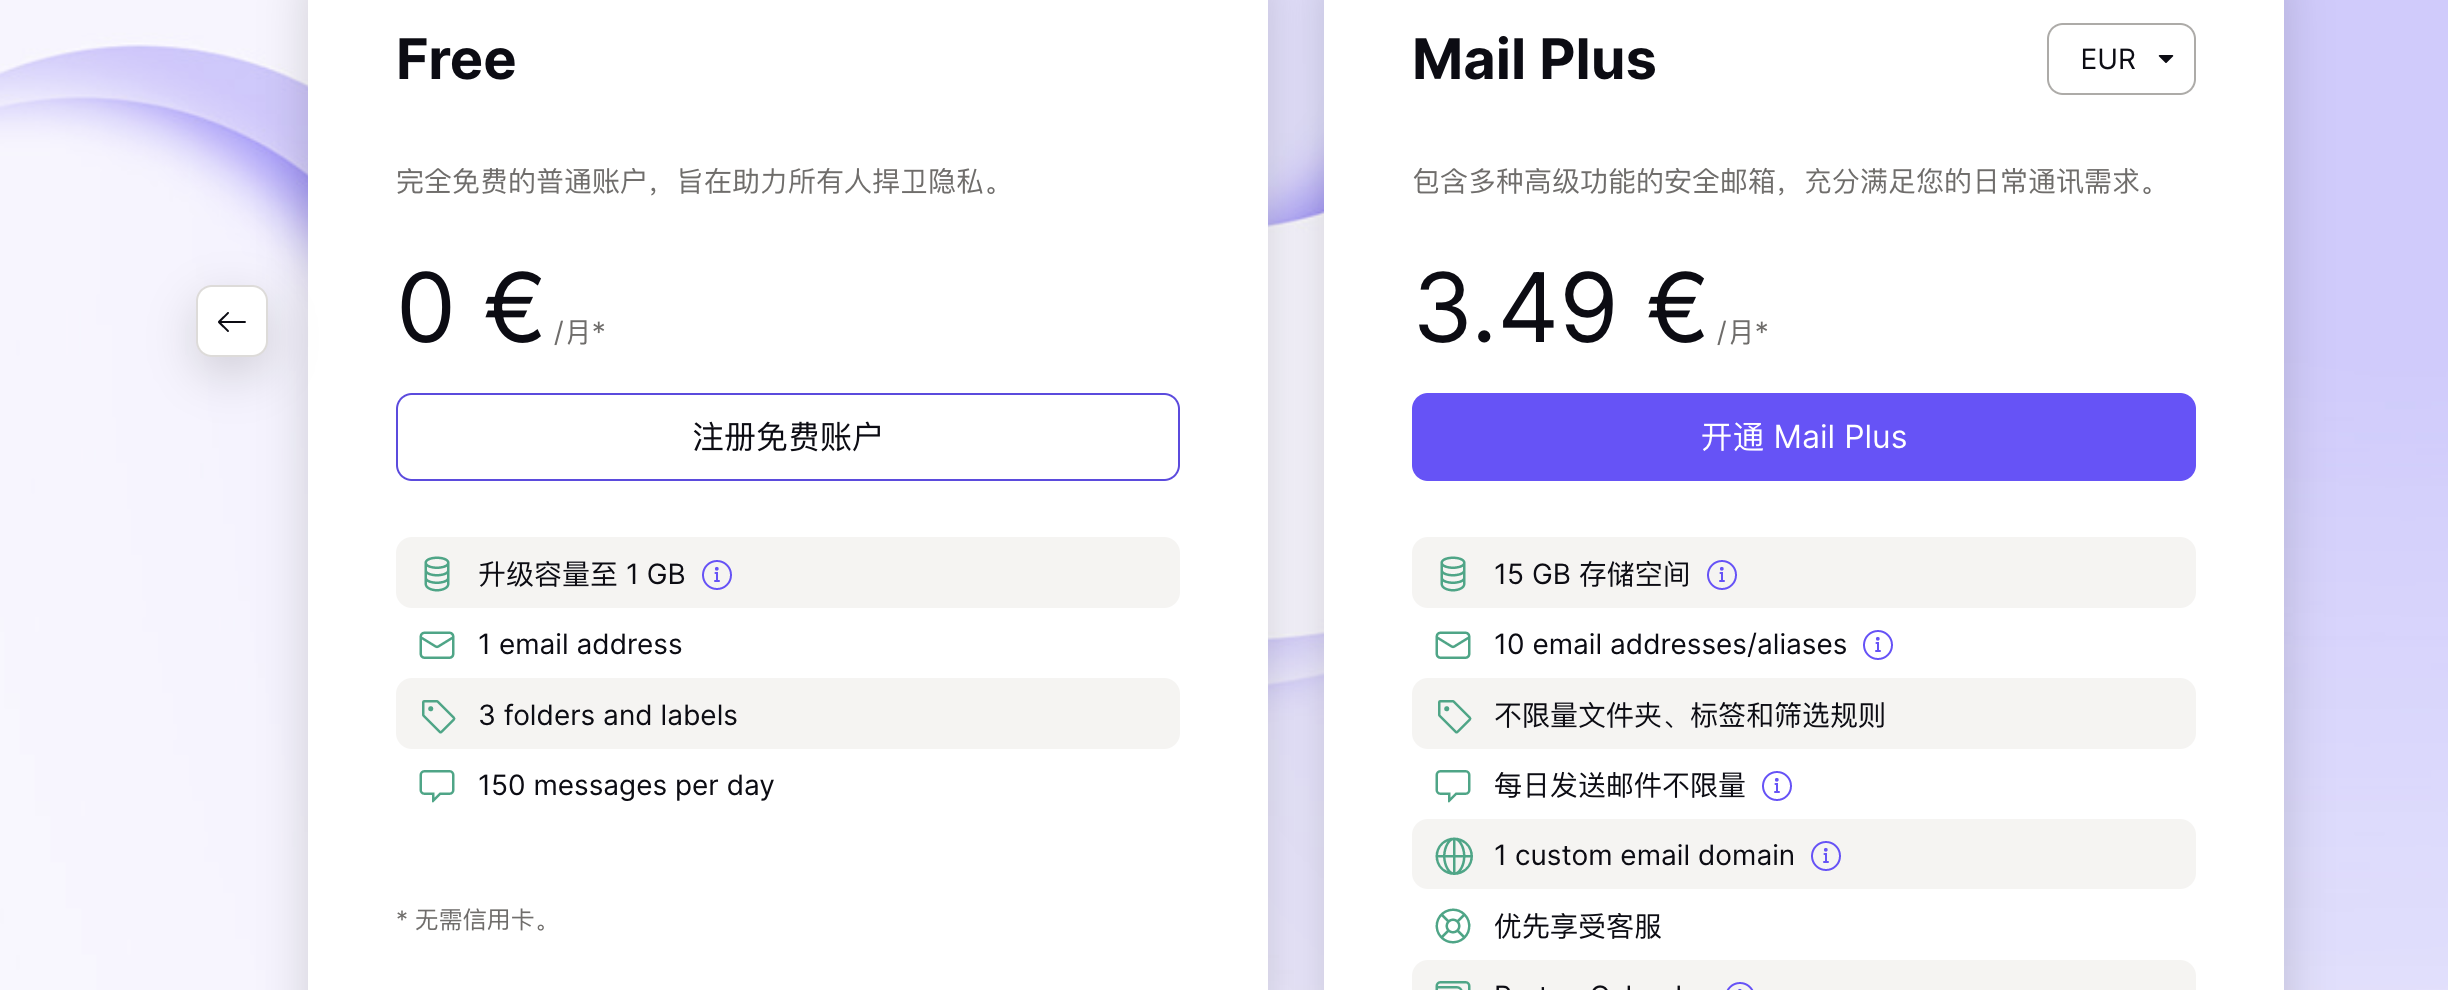Show info for 10 email addresses/aliases

click(x=1878, y=645)
